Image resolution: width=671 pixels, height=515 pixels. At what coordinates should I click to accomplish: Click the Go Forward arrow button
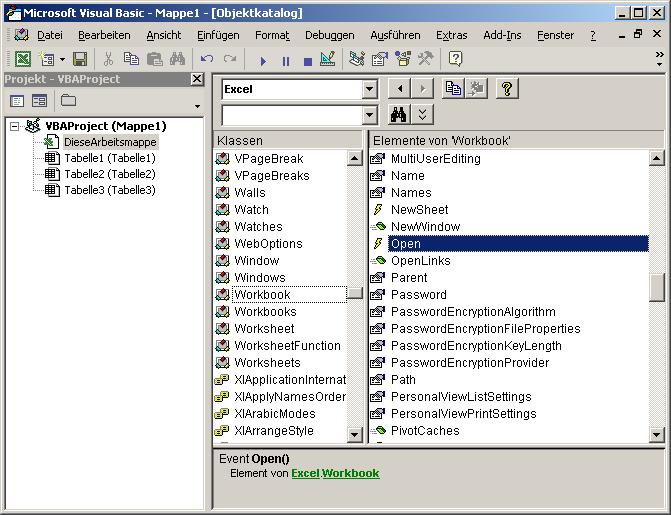[422, 89]
